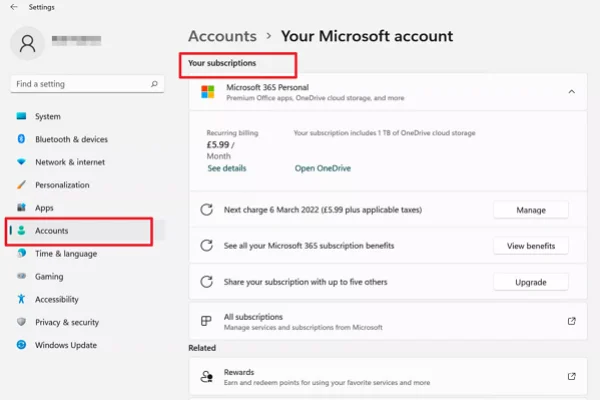Image resolution: width=600 pixels, height=400 pixels.
Task: Open the System settings icon
Action: (21, 116)
